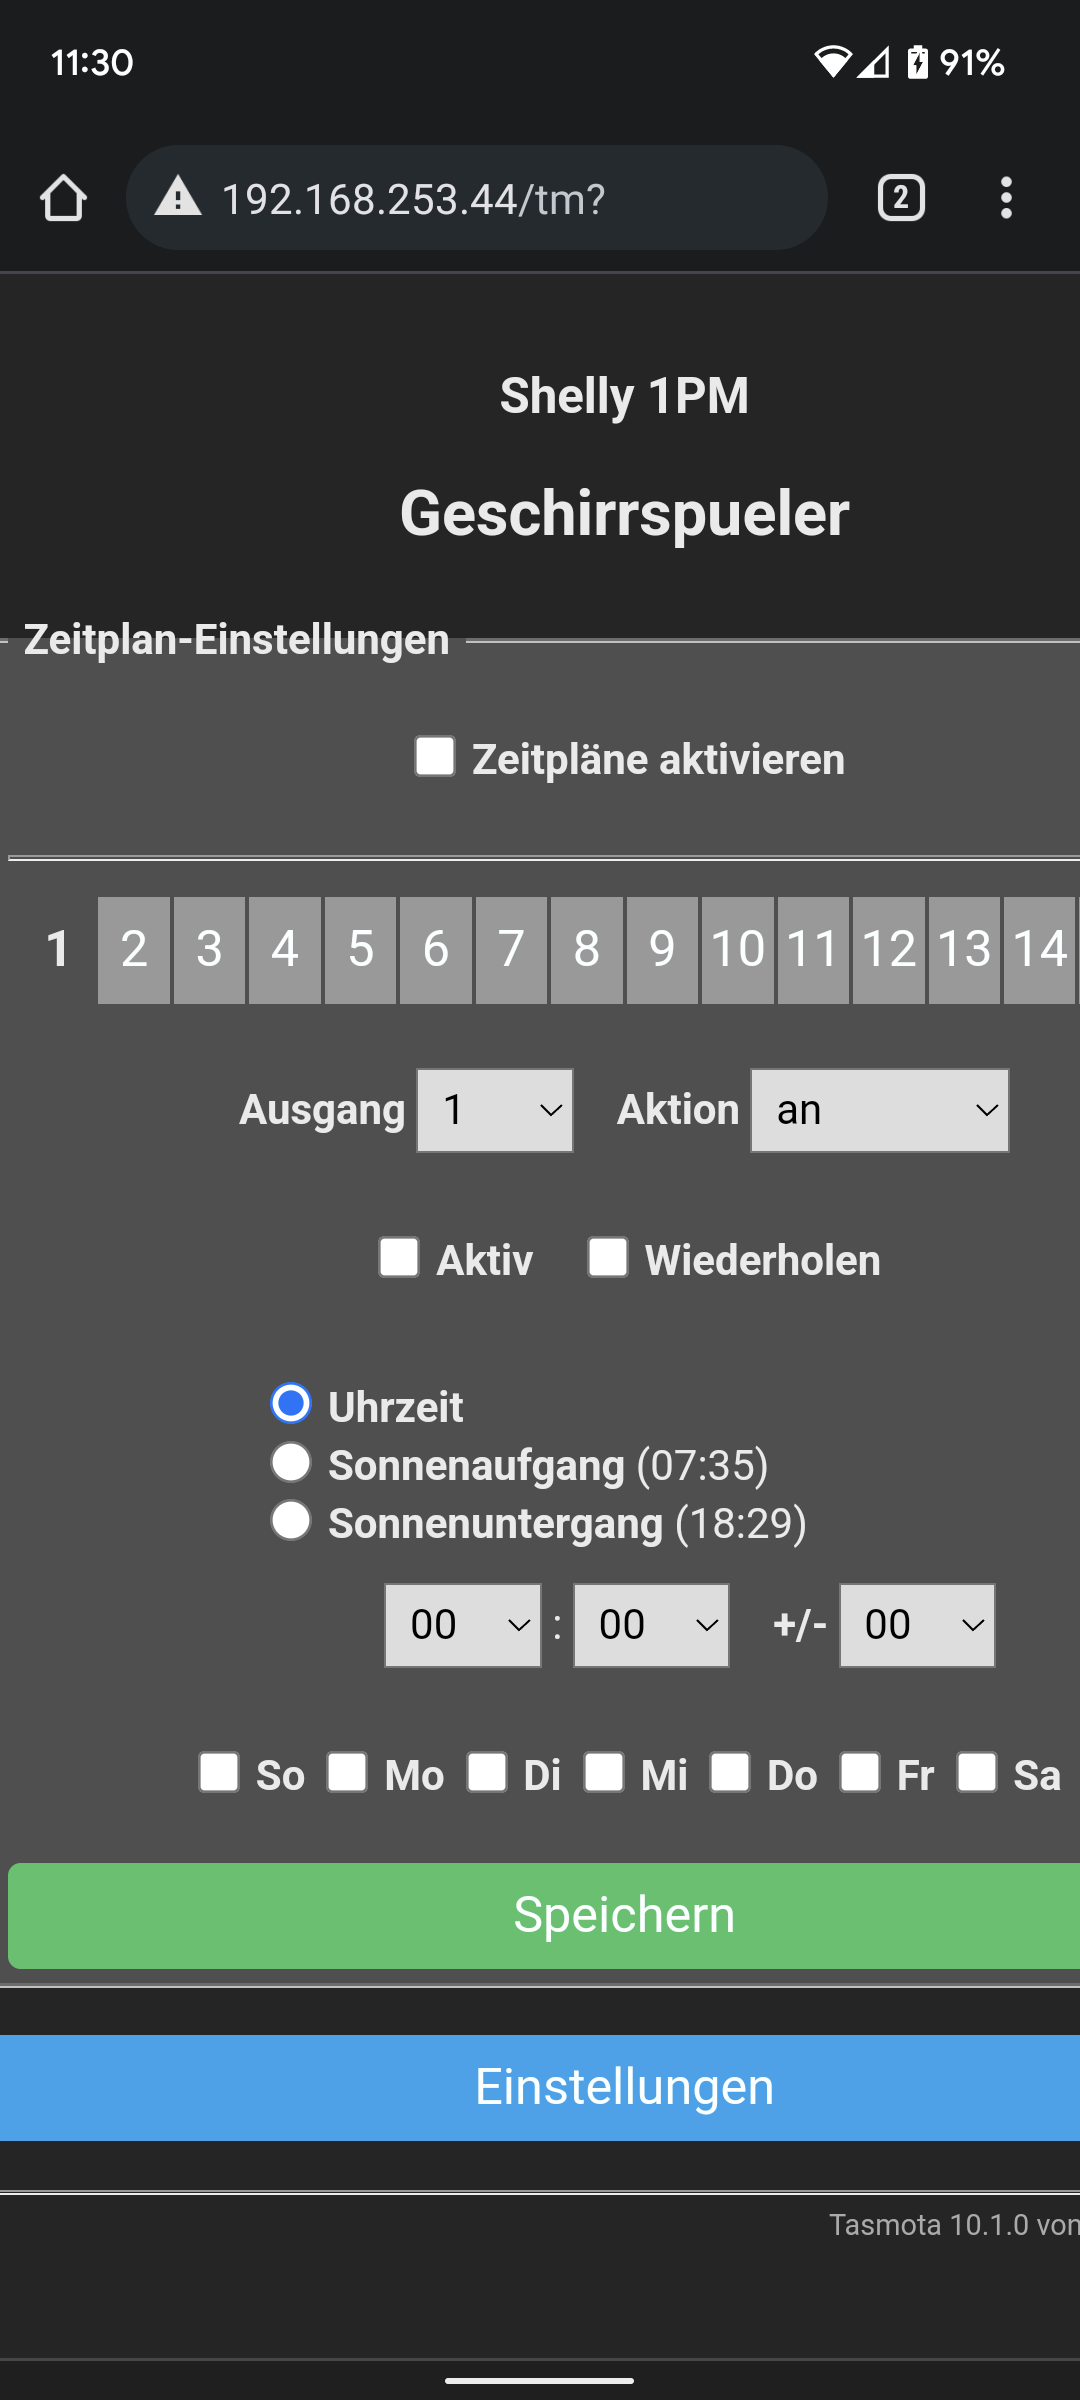
Task: Switch to timer tab 5
Action: click(x=360, y=949)
